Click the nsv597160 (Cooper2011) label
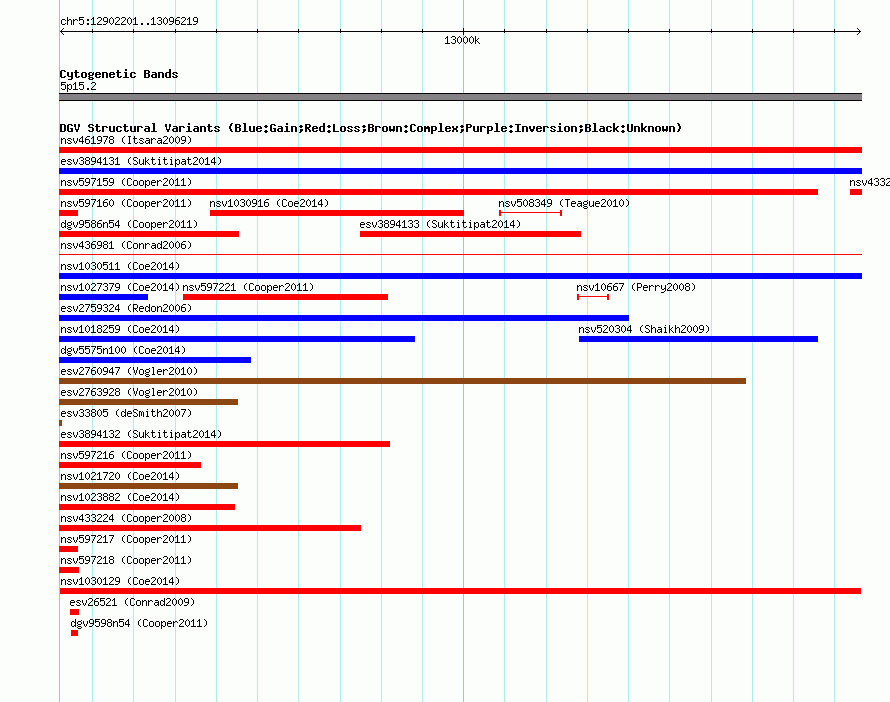 coord(126,203)
